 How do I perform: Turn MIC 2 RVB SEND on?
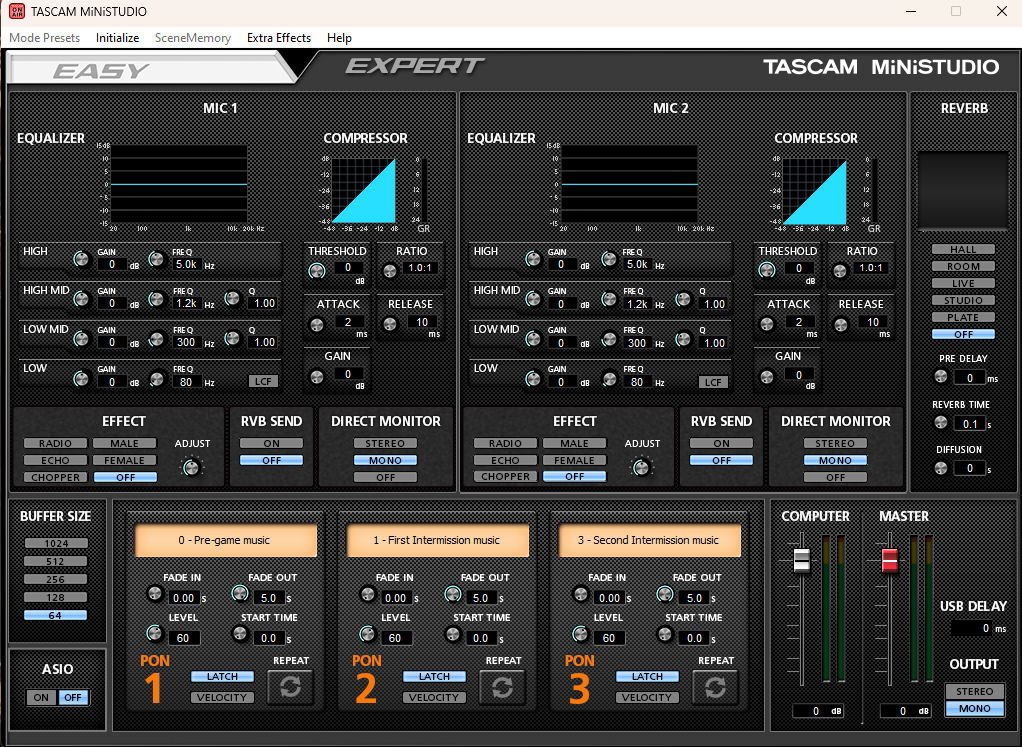point(722,443)
